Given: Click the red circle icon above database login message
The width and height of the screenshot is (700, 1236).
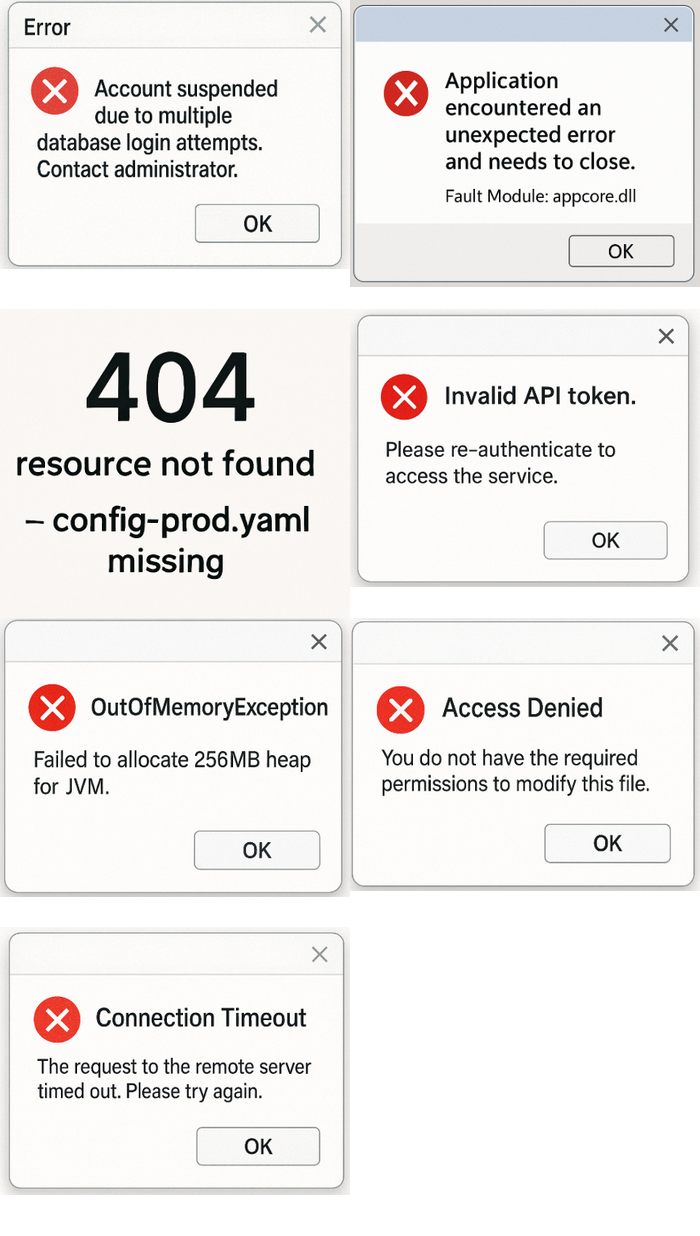Looking at the screenshot, I should 55,91.
